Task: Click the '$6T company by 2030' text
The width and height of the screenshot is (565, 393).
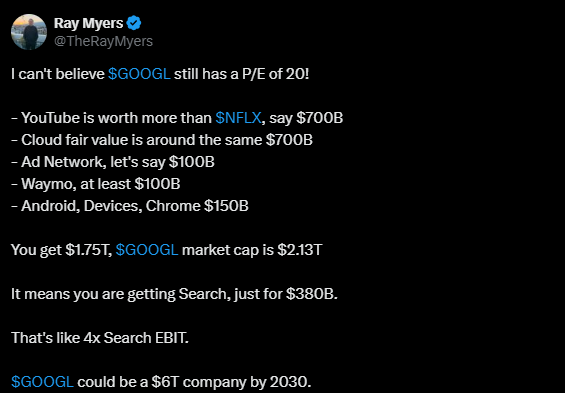Action: tap(194, 382)
